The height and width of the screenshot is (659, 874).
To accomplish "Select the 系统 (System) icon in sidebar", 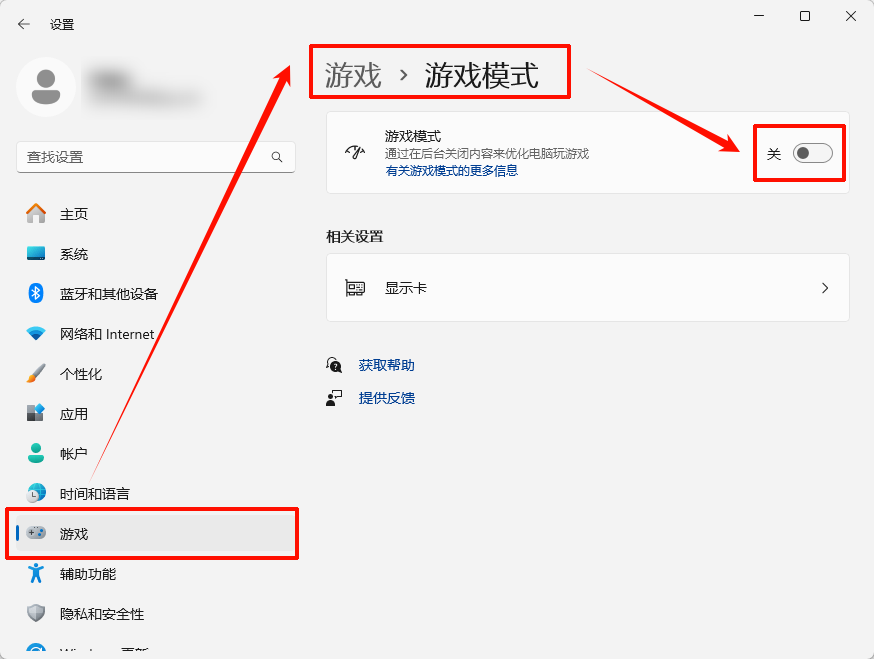I will pos(34,253).
